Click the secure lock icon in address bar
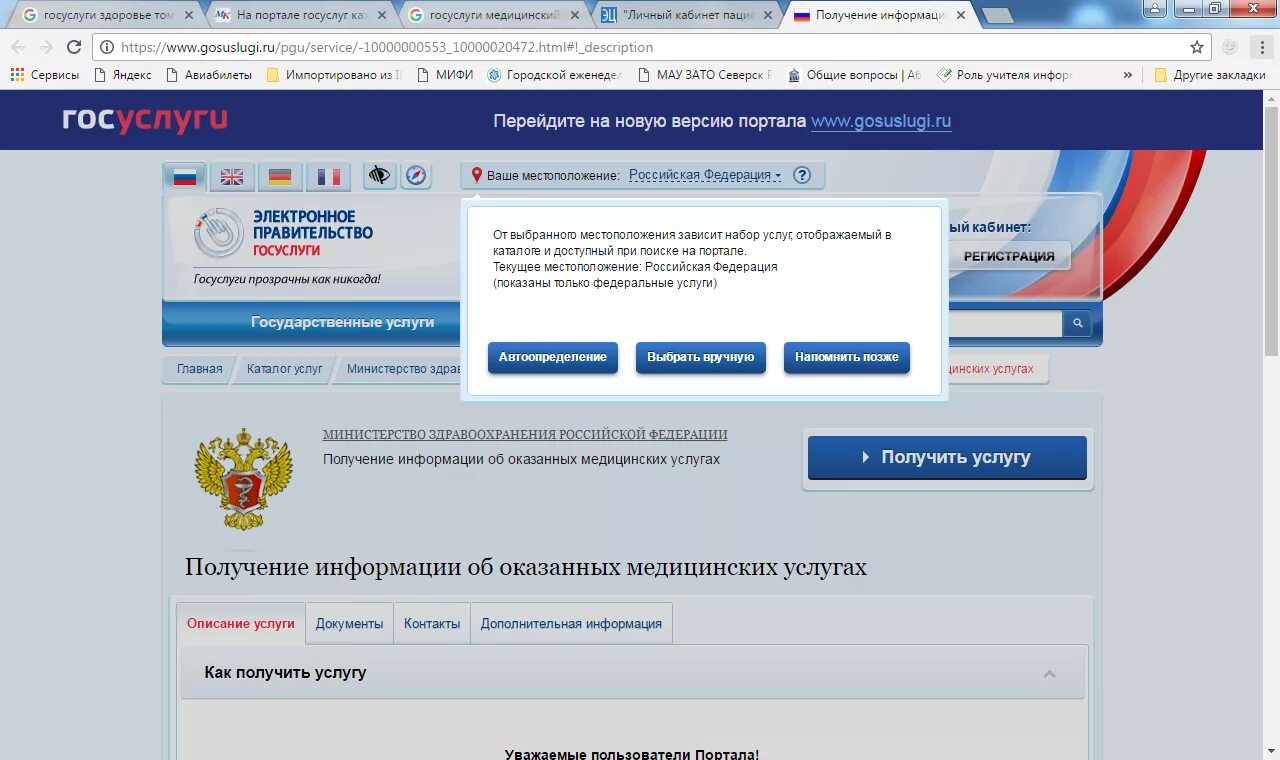1280x760 pixels. [107, 47]
